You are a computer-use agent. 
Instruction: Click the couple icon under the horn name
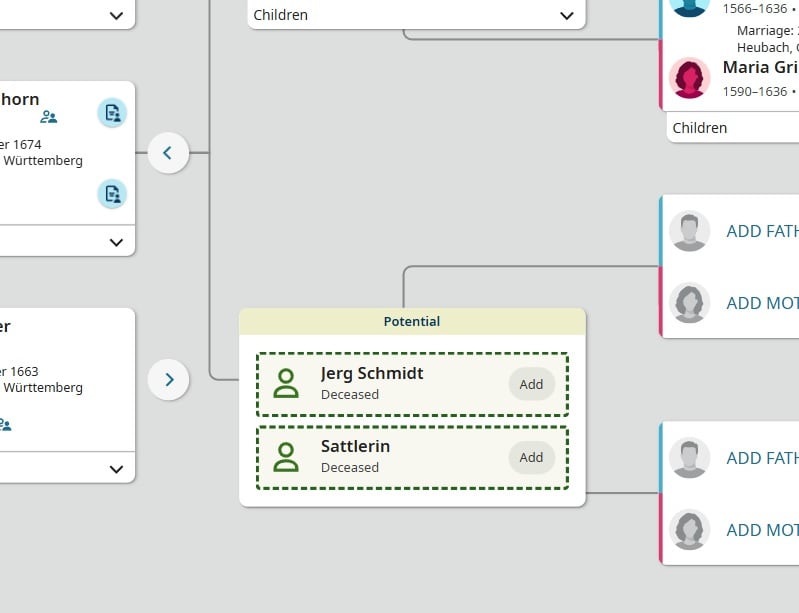[x=48, y=117]
